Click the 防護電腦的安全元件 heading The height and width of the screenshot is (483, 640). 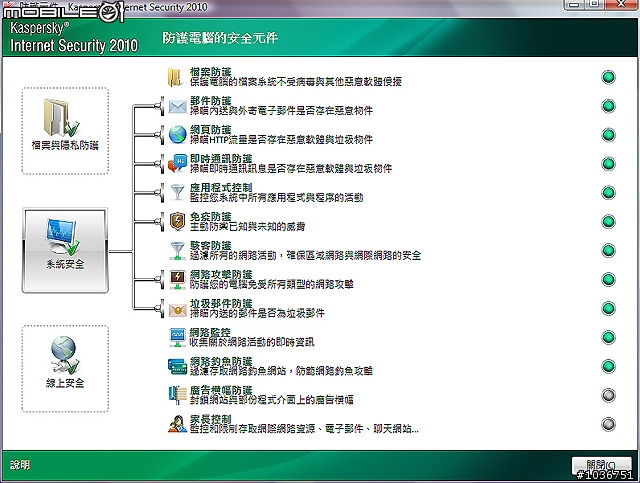pyautogui.click(x=220, y=38)
